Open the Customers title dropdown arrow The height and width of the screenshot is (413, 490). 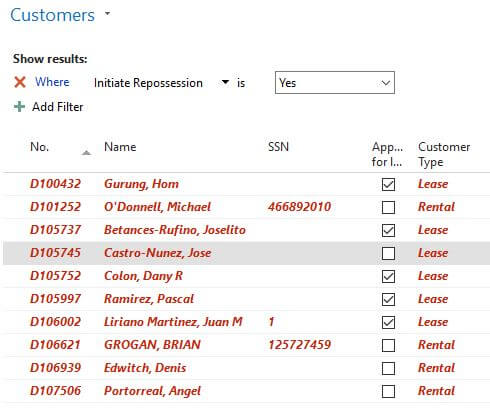coord(107,14)
